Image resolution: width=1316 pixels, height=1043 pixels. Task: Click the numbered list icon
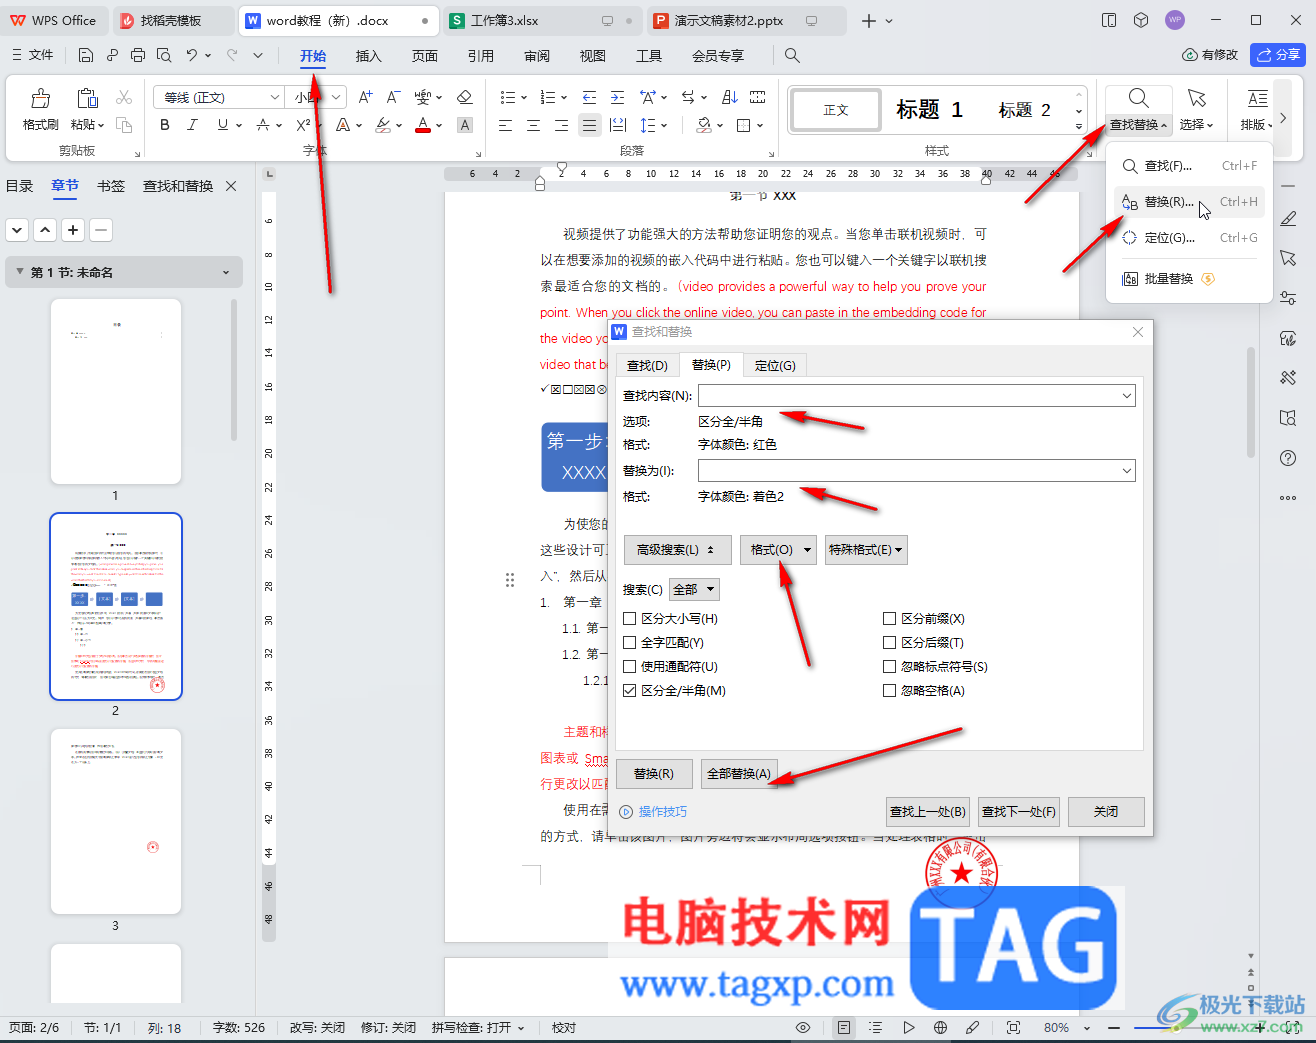click(x=548, y=97)
